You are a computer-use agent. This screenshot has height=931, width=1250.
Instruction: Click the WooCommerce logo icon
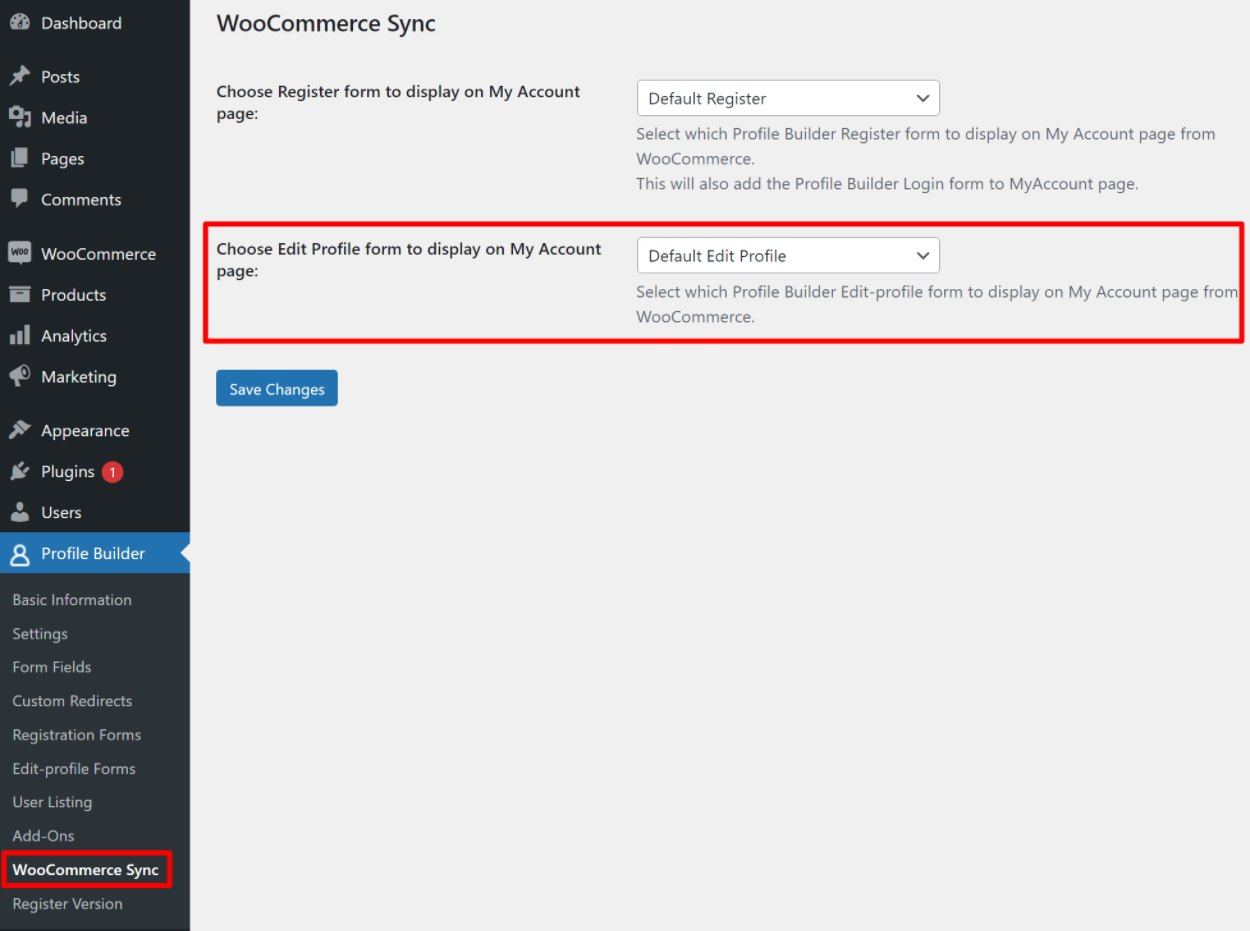[20, 253]
